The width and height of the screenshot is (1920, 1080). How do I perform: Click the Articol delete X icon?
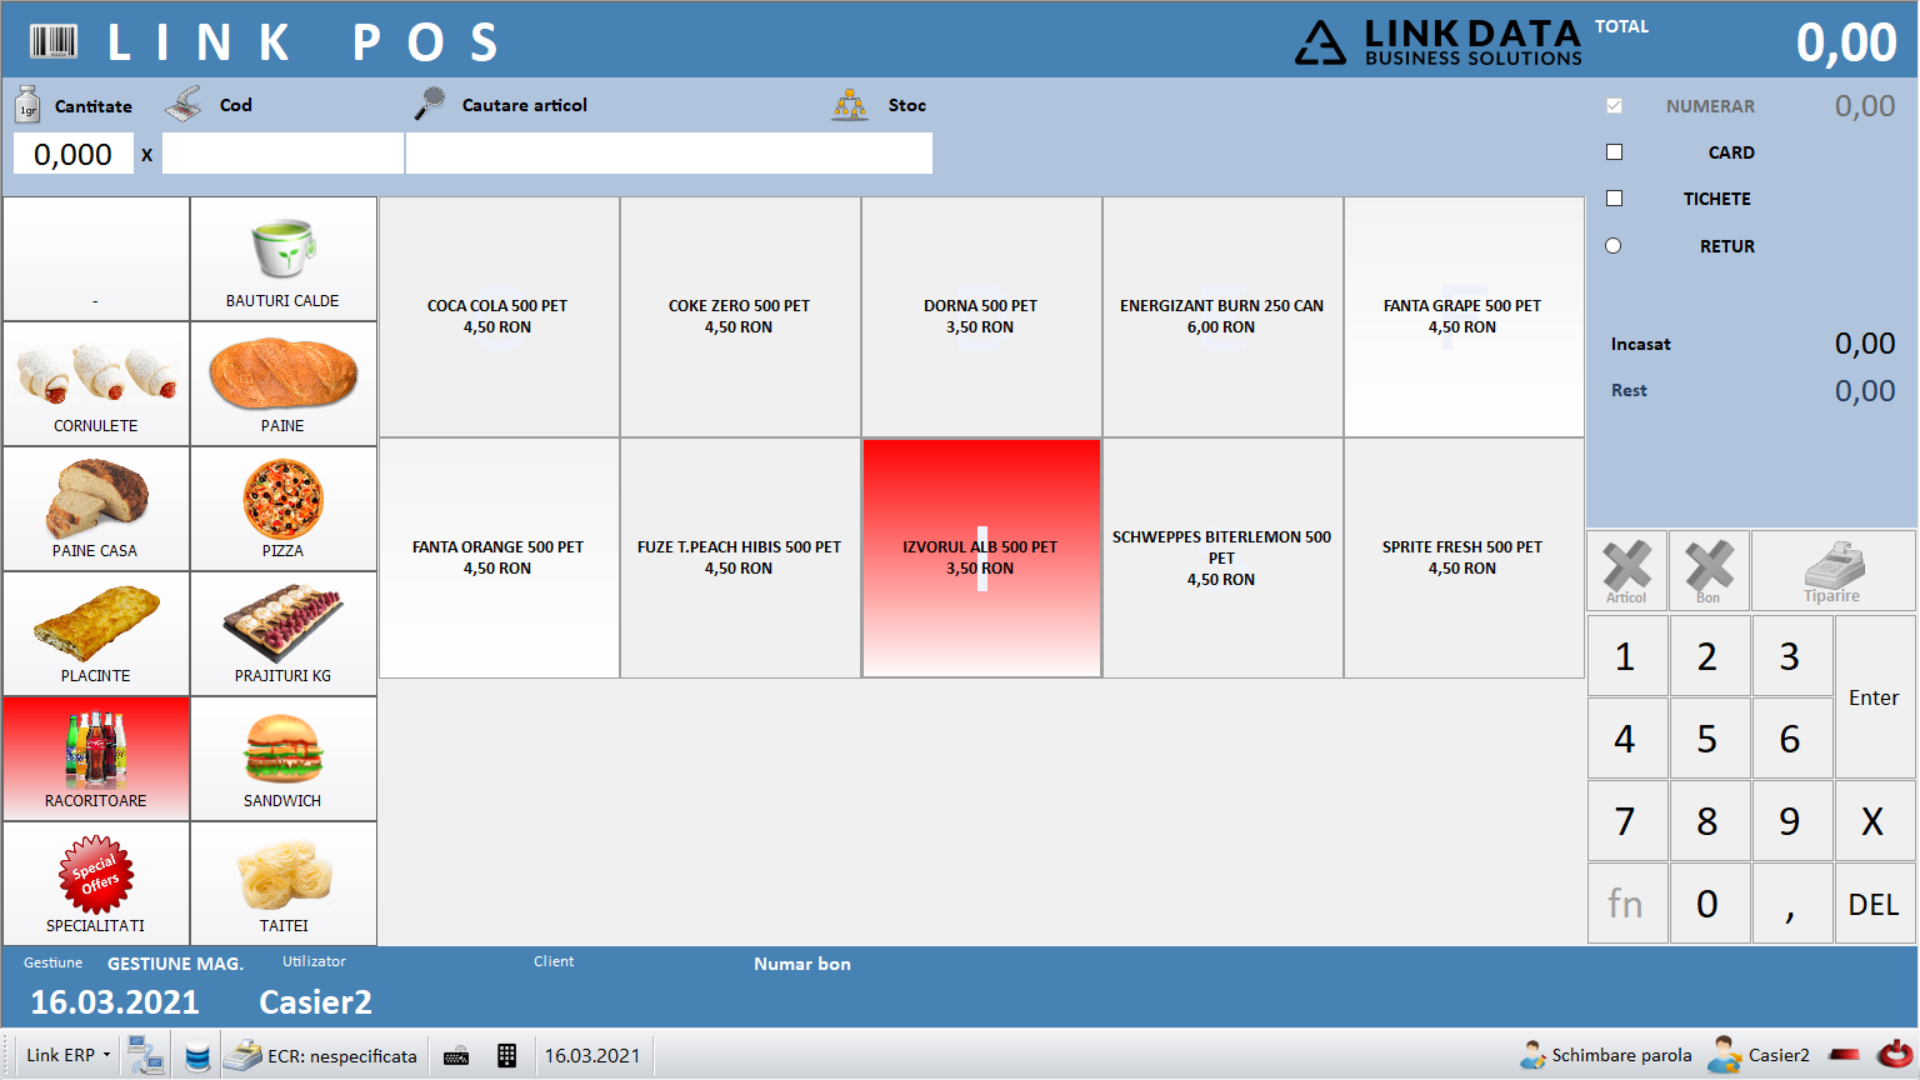tap(1627, 571)
